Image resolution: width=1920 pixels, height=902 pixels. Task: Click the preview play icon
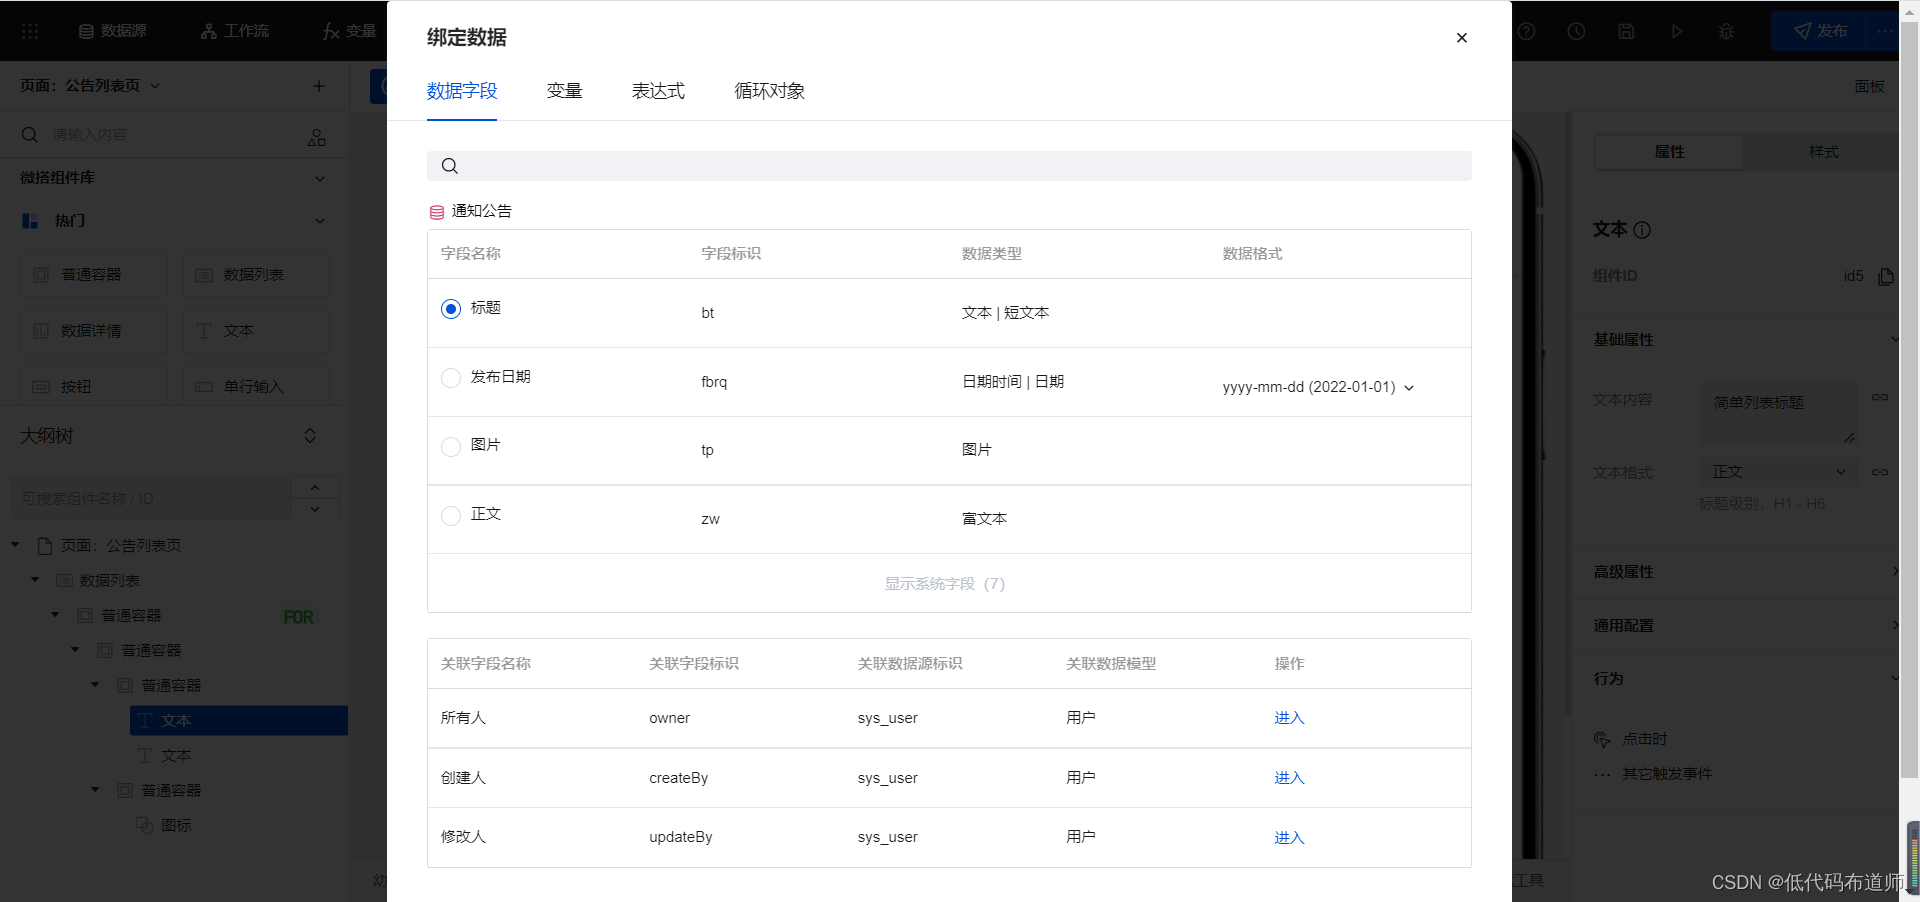point(1676,31)
